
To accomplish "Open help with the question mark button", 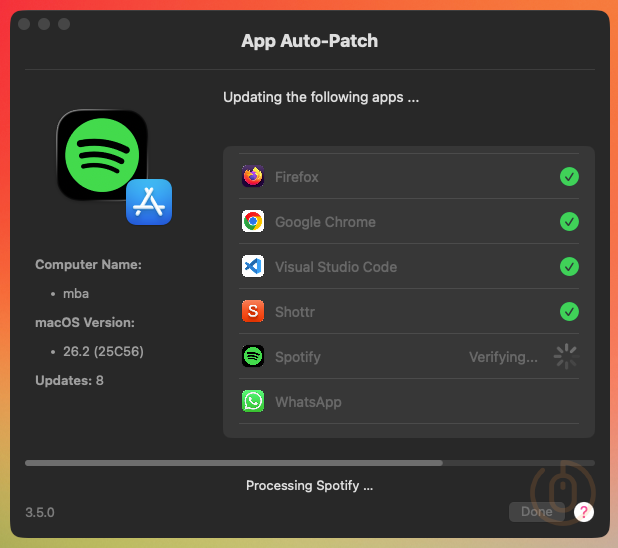I will point(584,512).
